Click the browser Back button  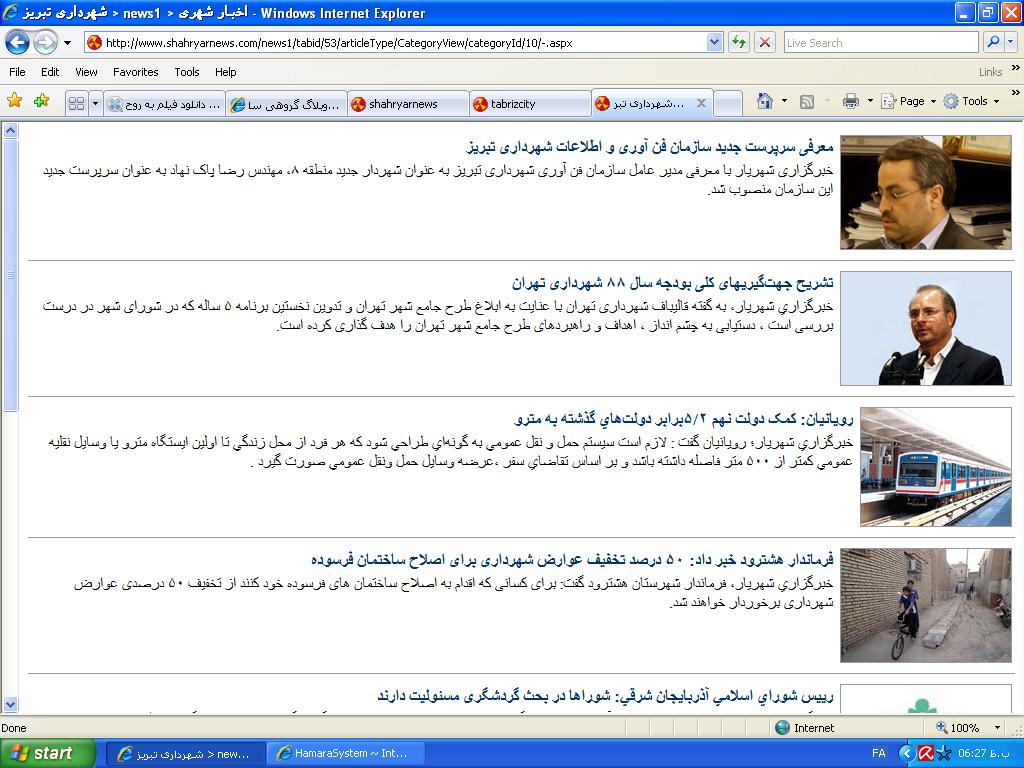tap(17, 42)
